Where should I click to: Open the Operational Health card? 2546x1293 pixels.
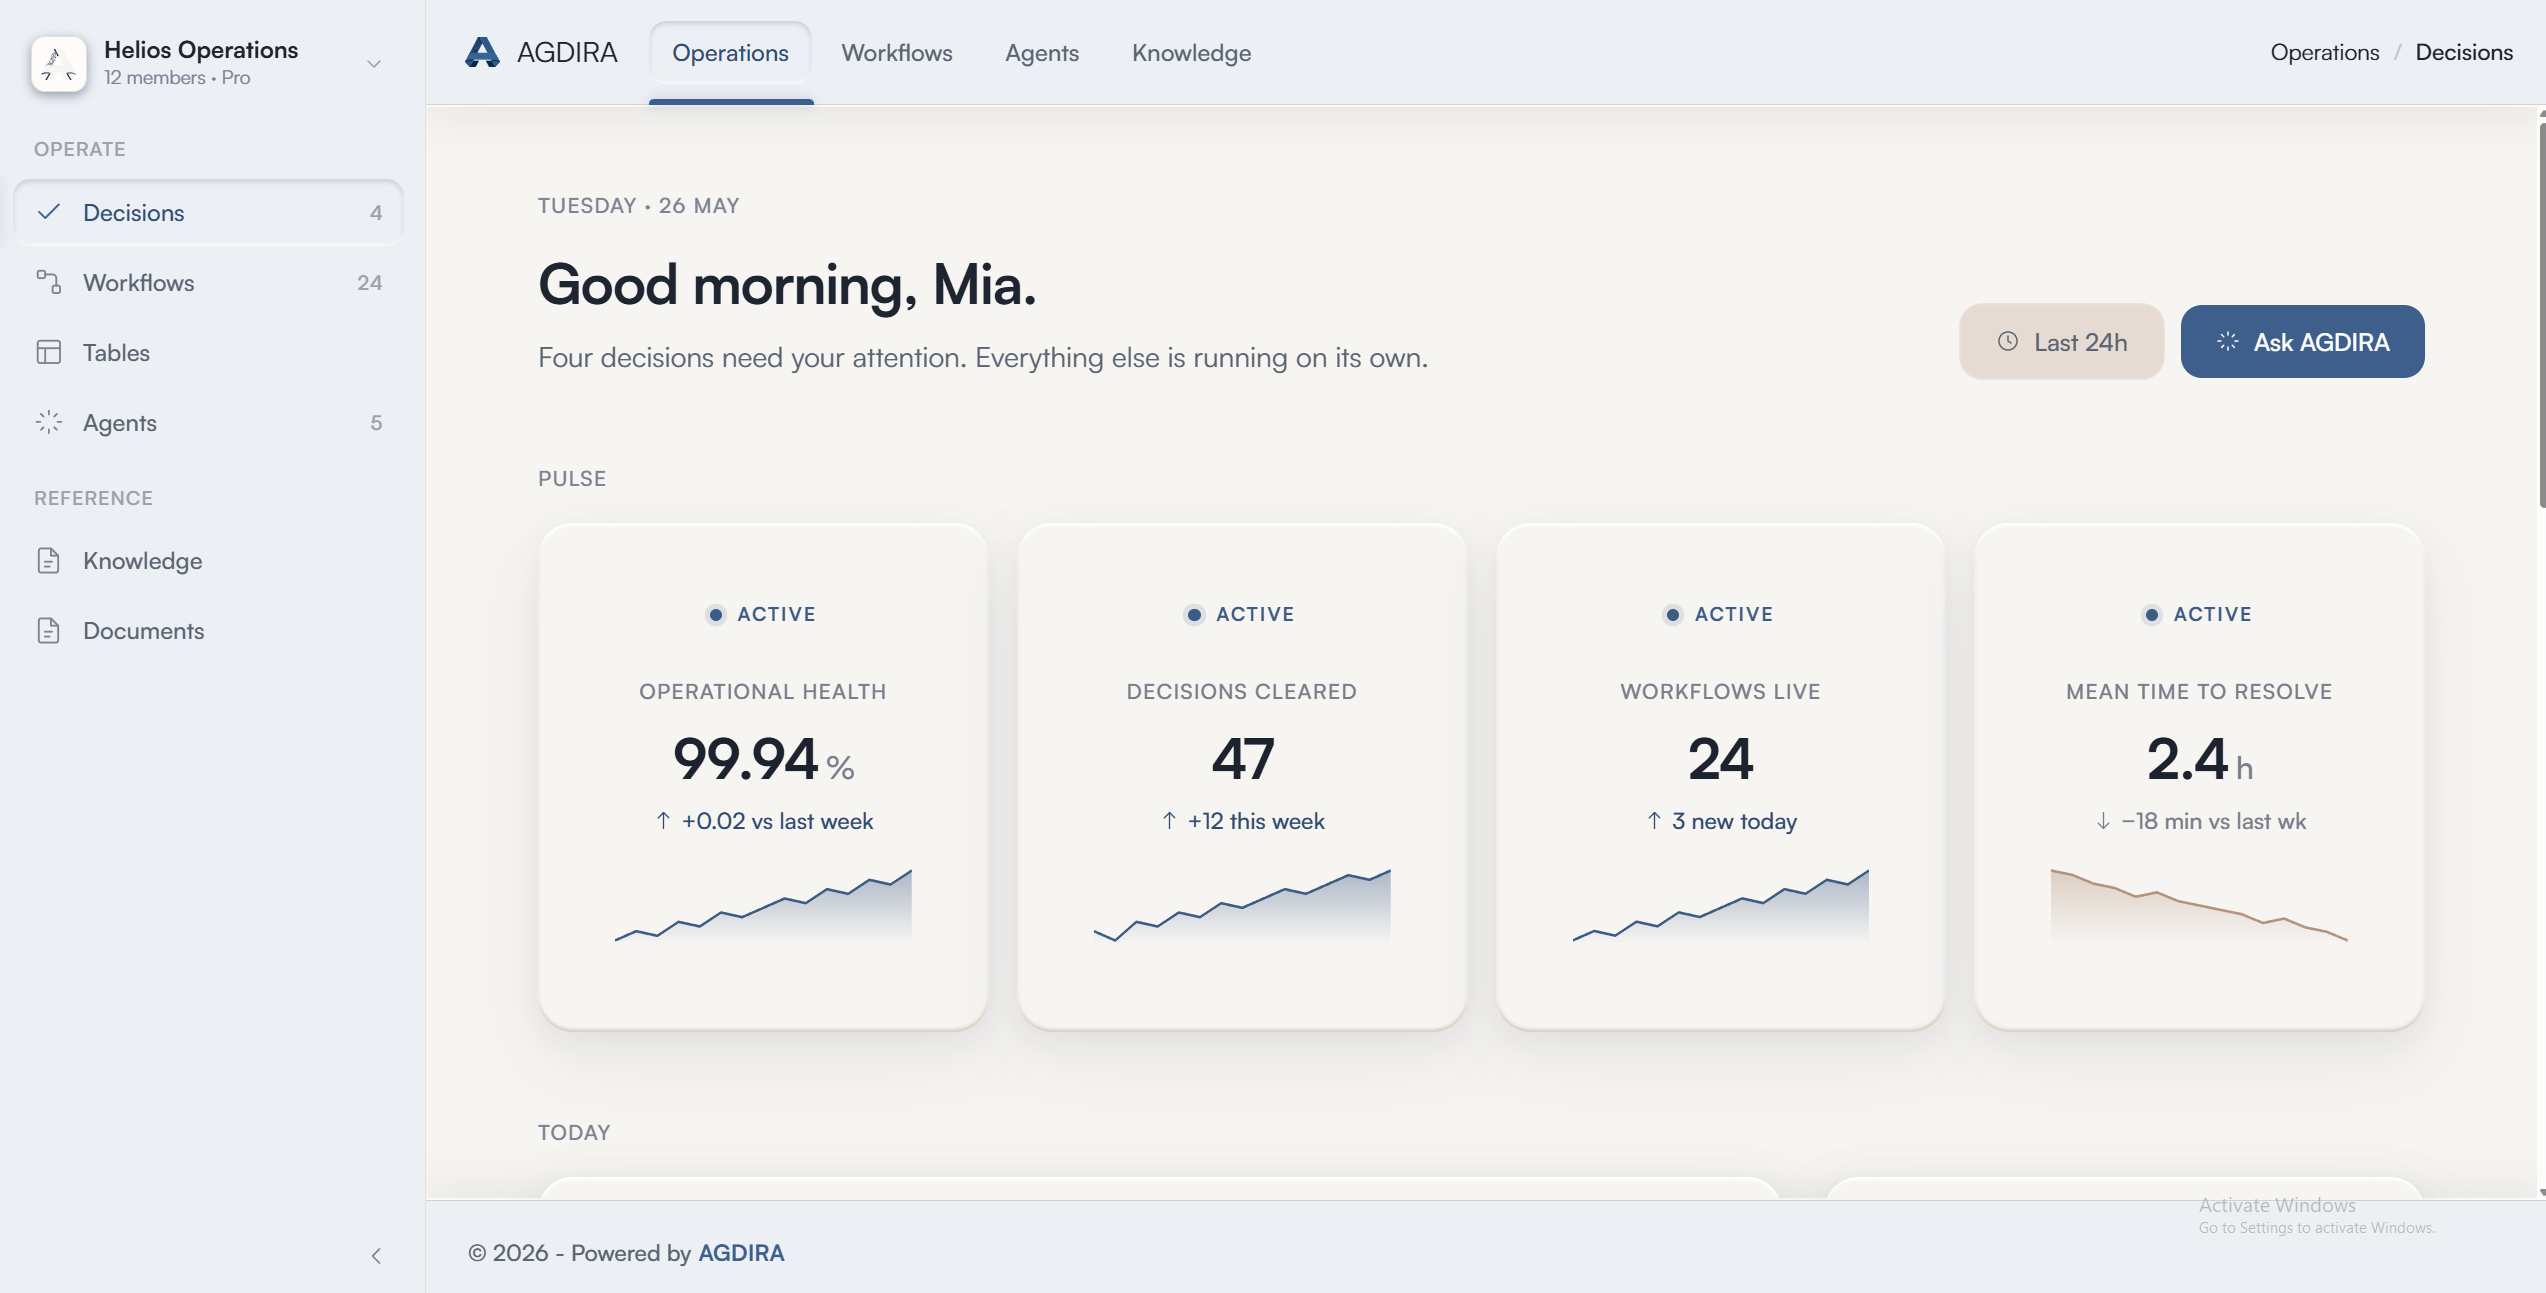[x=763, y=776]
